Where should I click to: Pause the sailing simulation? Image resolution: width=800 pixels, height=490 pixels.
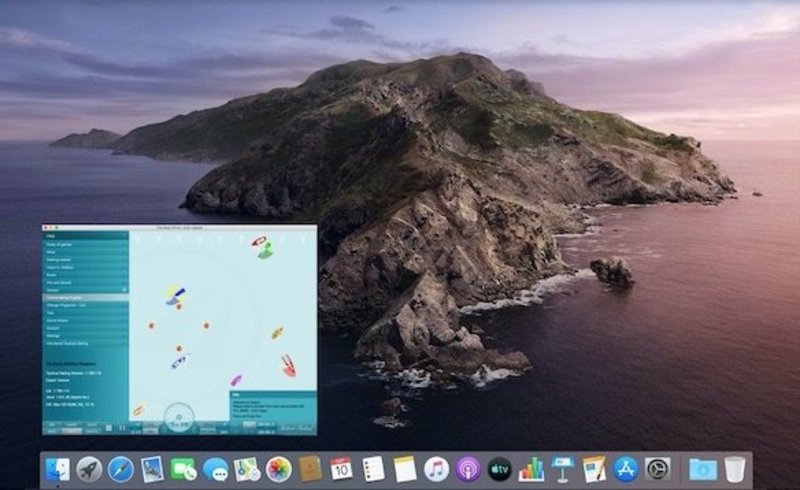click(122, 428)
